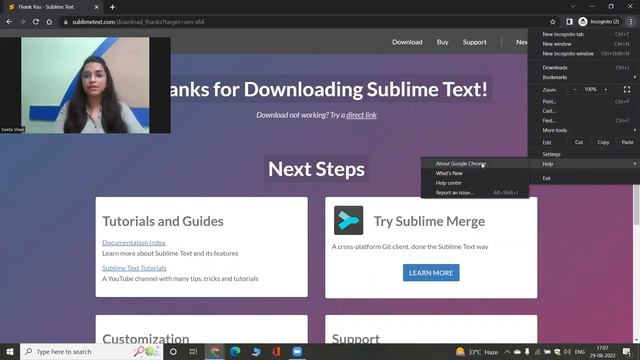
Task: Open the notification center icon
Action: coord(627,351)
